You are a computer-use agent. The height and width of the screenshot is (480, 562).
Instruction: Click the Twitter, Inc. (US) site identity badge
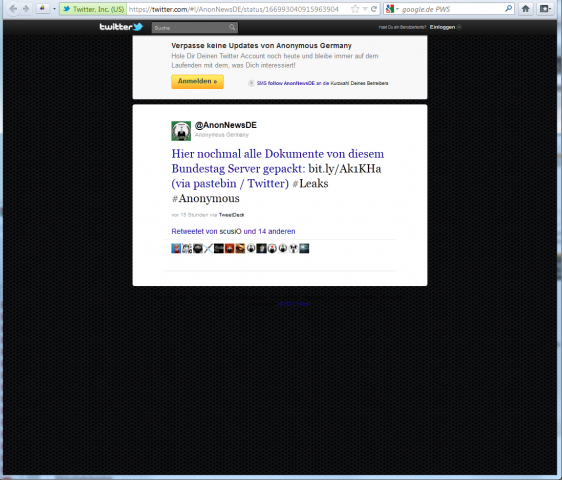click(x=93, y=9)
